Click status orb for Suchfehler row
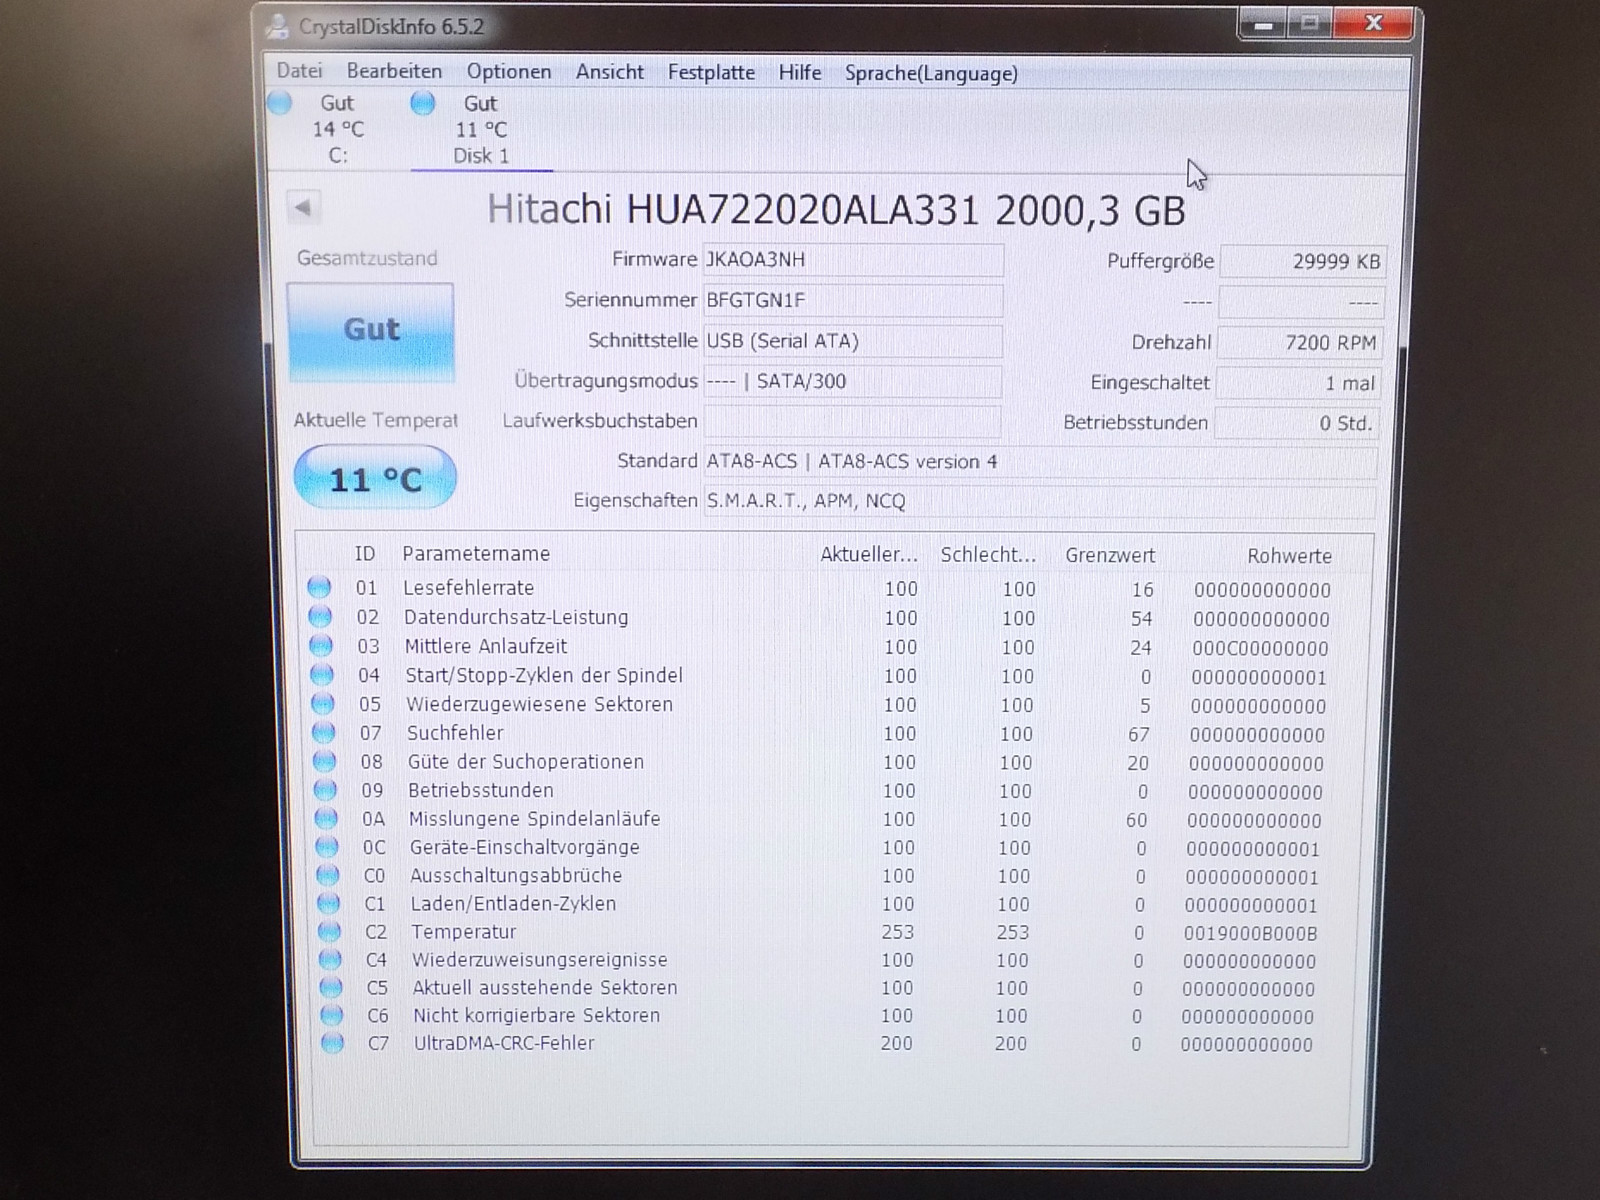Screen dimensions: 1600x1200 pos(324,732)
